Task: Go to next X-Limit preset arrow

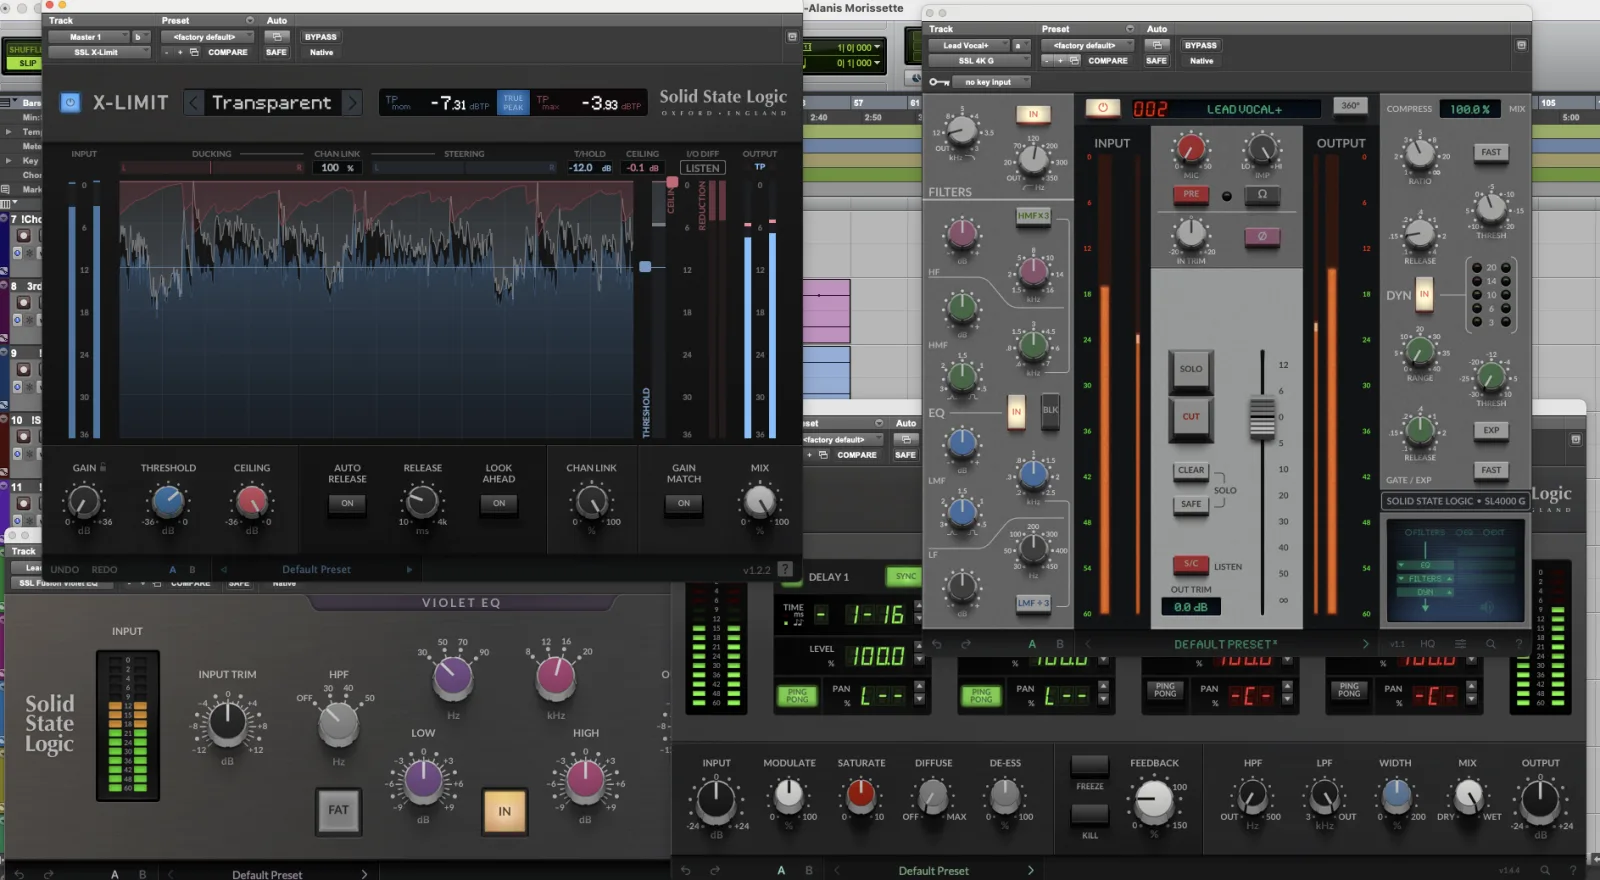Action: [352, 102]
